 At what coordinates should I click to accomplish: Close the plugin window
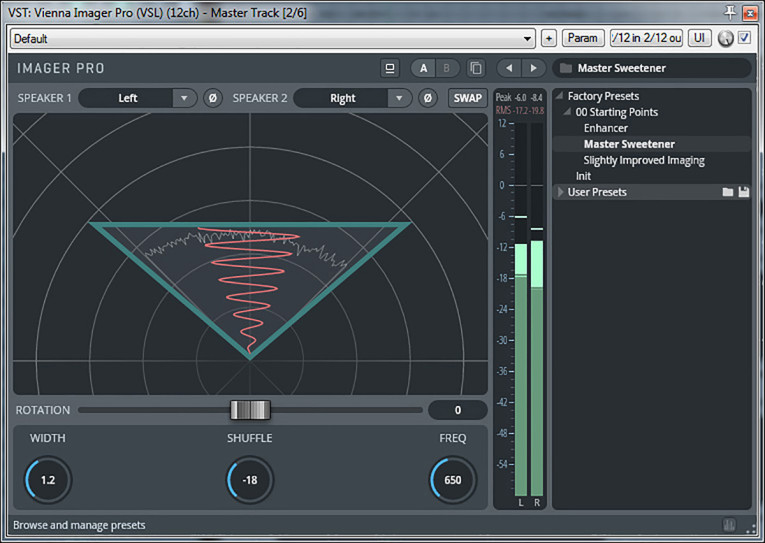[750, 13]
